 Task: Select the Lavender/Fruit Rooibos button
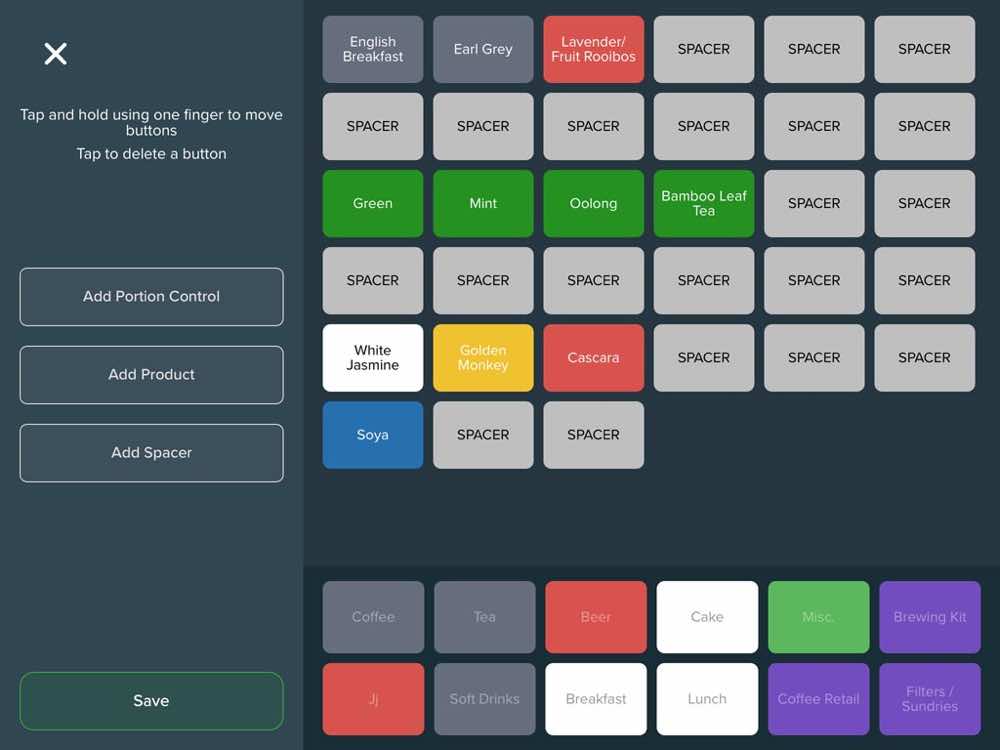click(593, 49)
